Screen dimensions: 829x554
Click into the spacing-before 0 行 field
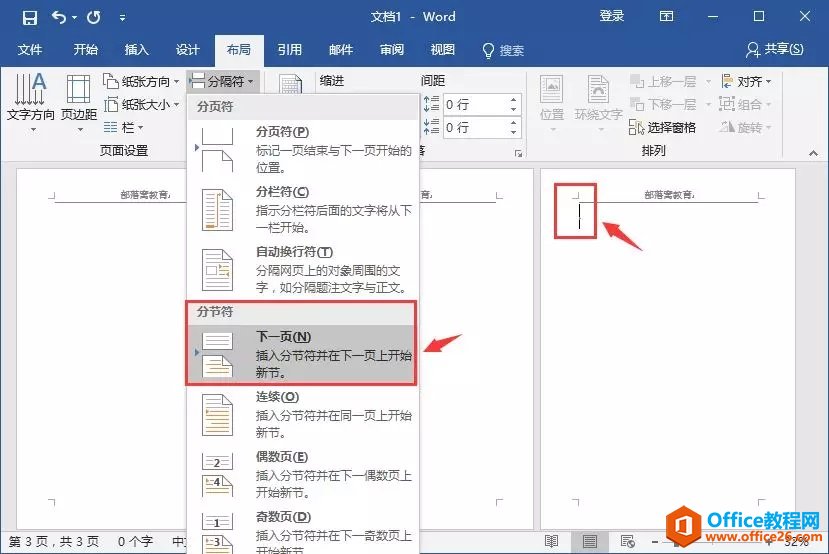coord(475,105)
